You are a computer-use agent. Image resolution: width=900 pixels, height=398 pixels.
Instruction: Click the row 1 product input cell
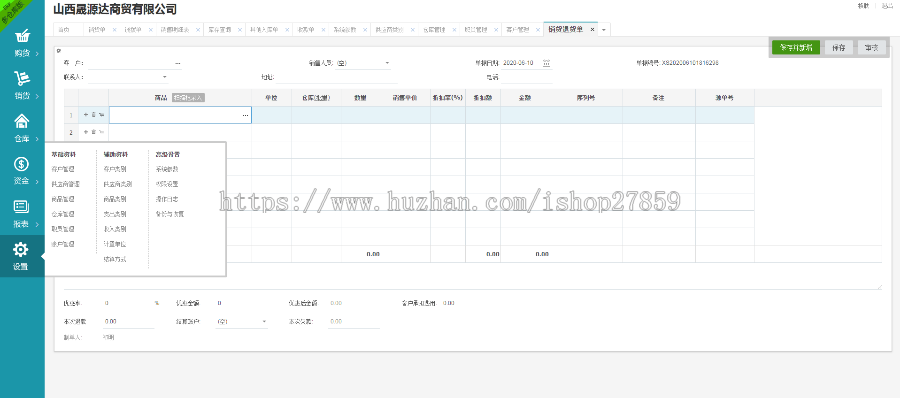(x=180, y=115)
